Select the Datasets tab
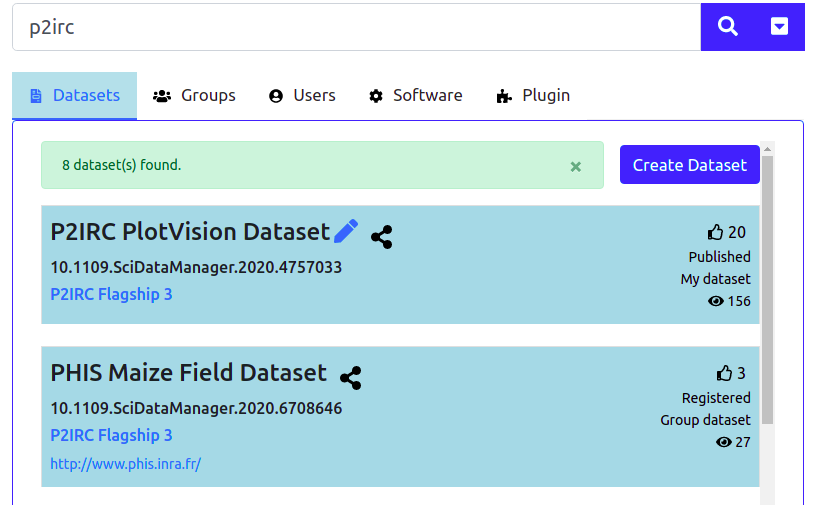 coord(75,96)
